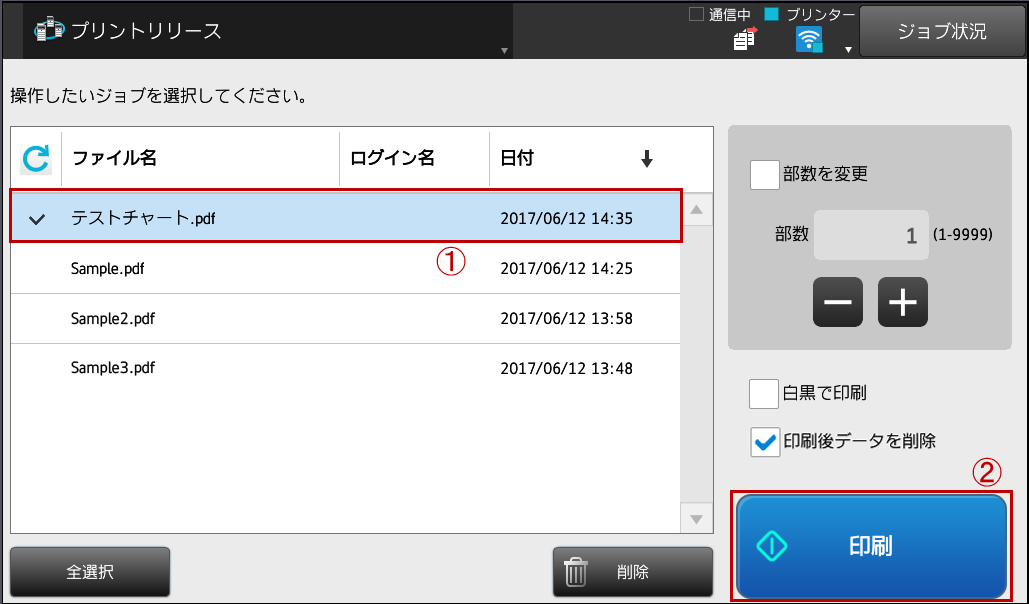Click the Wi-Fi printer status icon

[x=808, y=40]
